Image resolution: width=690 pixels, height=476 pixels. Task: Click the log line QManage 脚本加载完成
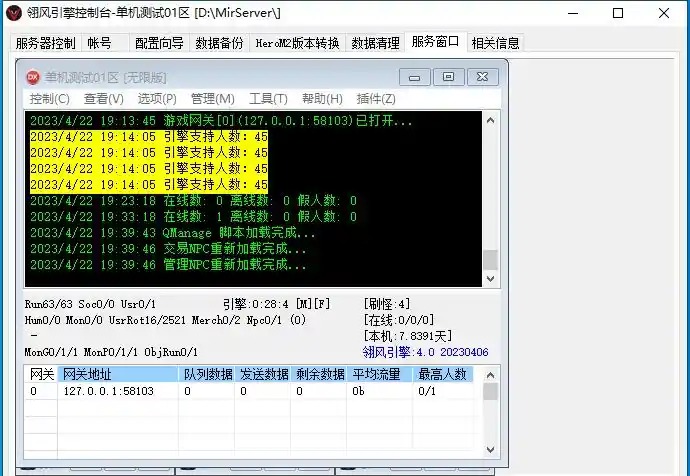pyautogui.click(x=172, y=233)
